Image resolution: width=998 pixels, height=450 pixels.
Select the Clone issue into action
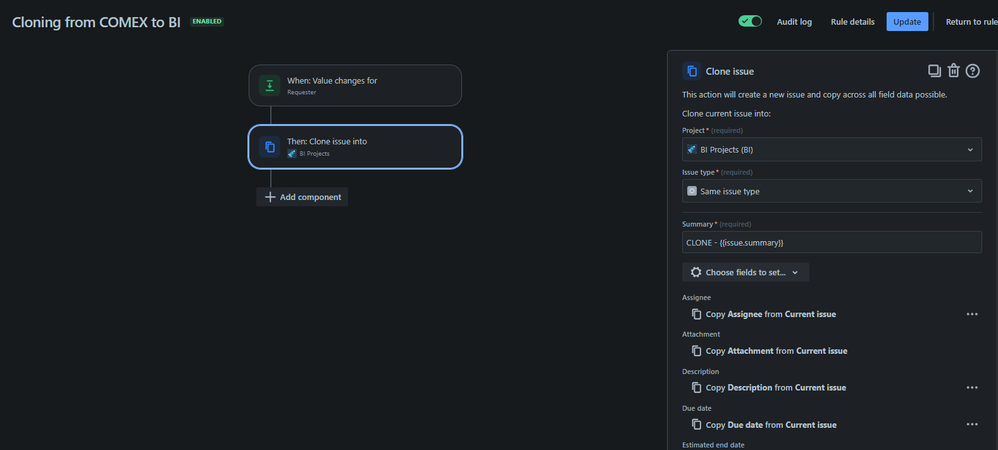click(x=355, y=146)
